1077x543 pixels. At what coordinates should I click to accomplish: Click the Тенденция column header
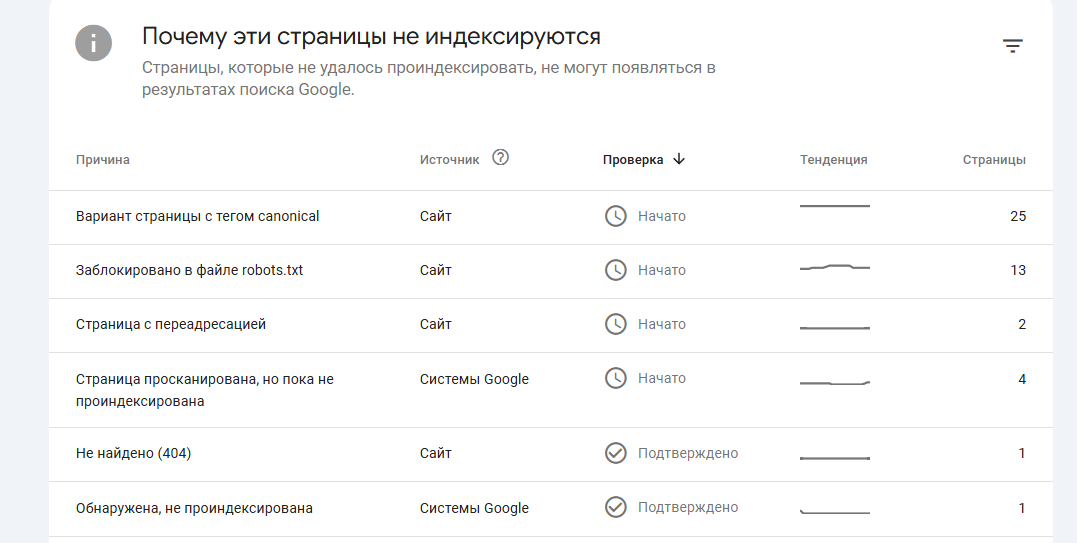click(x=834, y=160)
